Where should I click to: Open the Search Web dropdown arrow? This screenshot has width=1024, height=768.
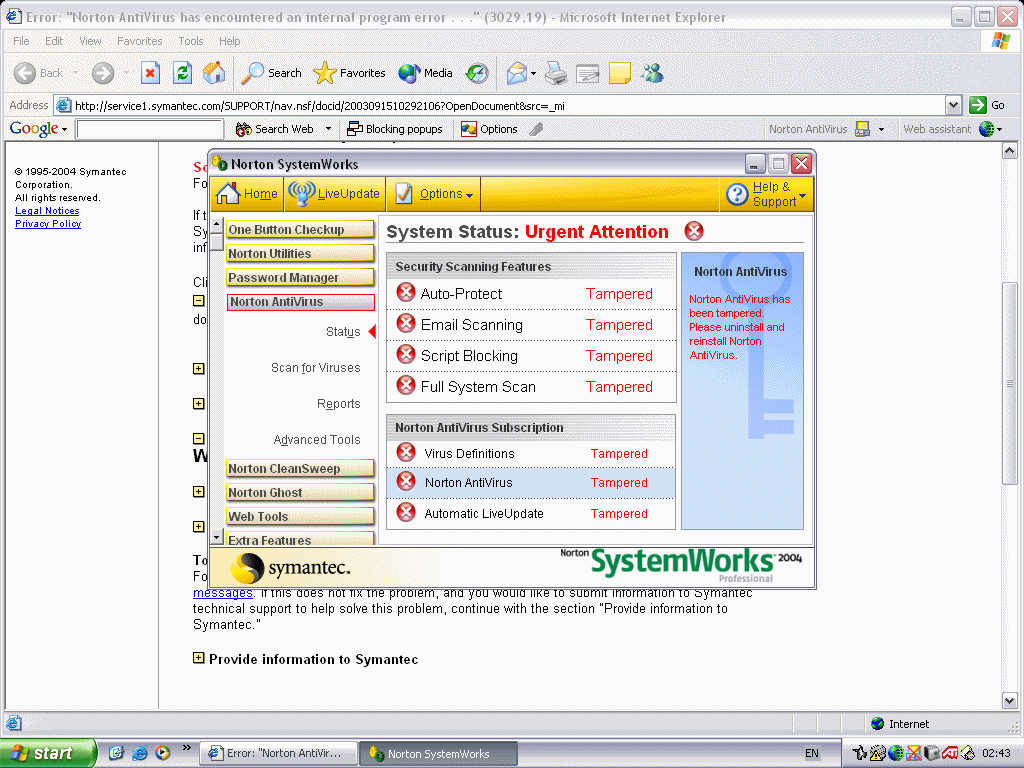[328, 129]
